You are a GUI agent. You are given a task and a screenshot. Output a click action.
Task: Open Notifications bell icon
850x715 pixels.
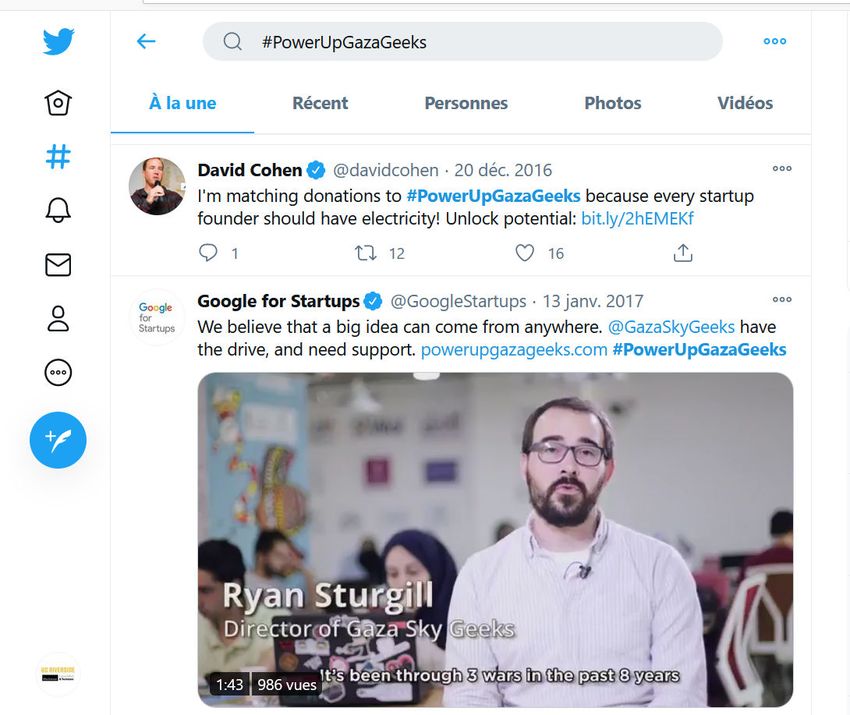58,210
